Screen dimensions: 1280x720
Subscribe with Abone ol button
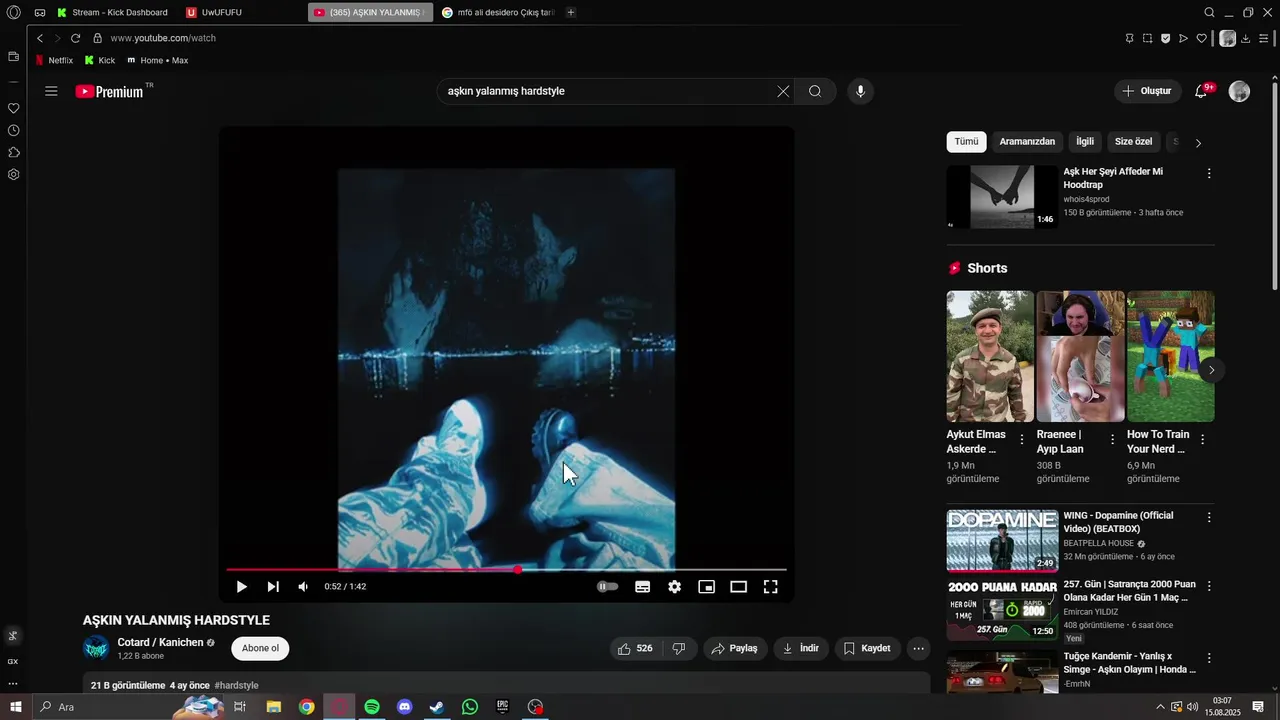[x=260, y=648]
